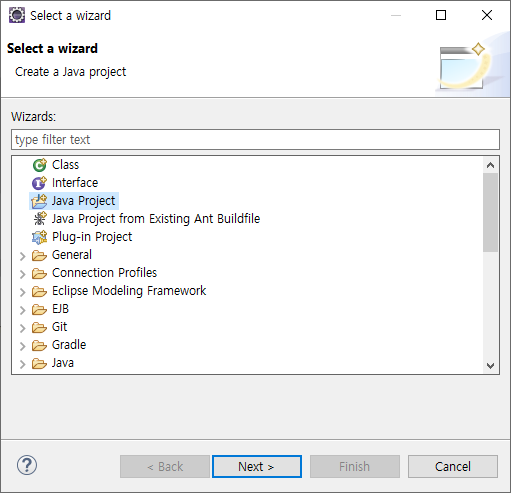Click the Class wizard icon
Screen dimensions: 511x493
(40, 165)
